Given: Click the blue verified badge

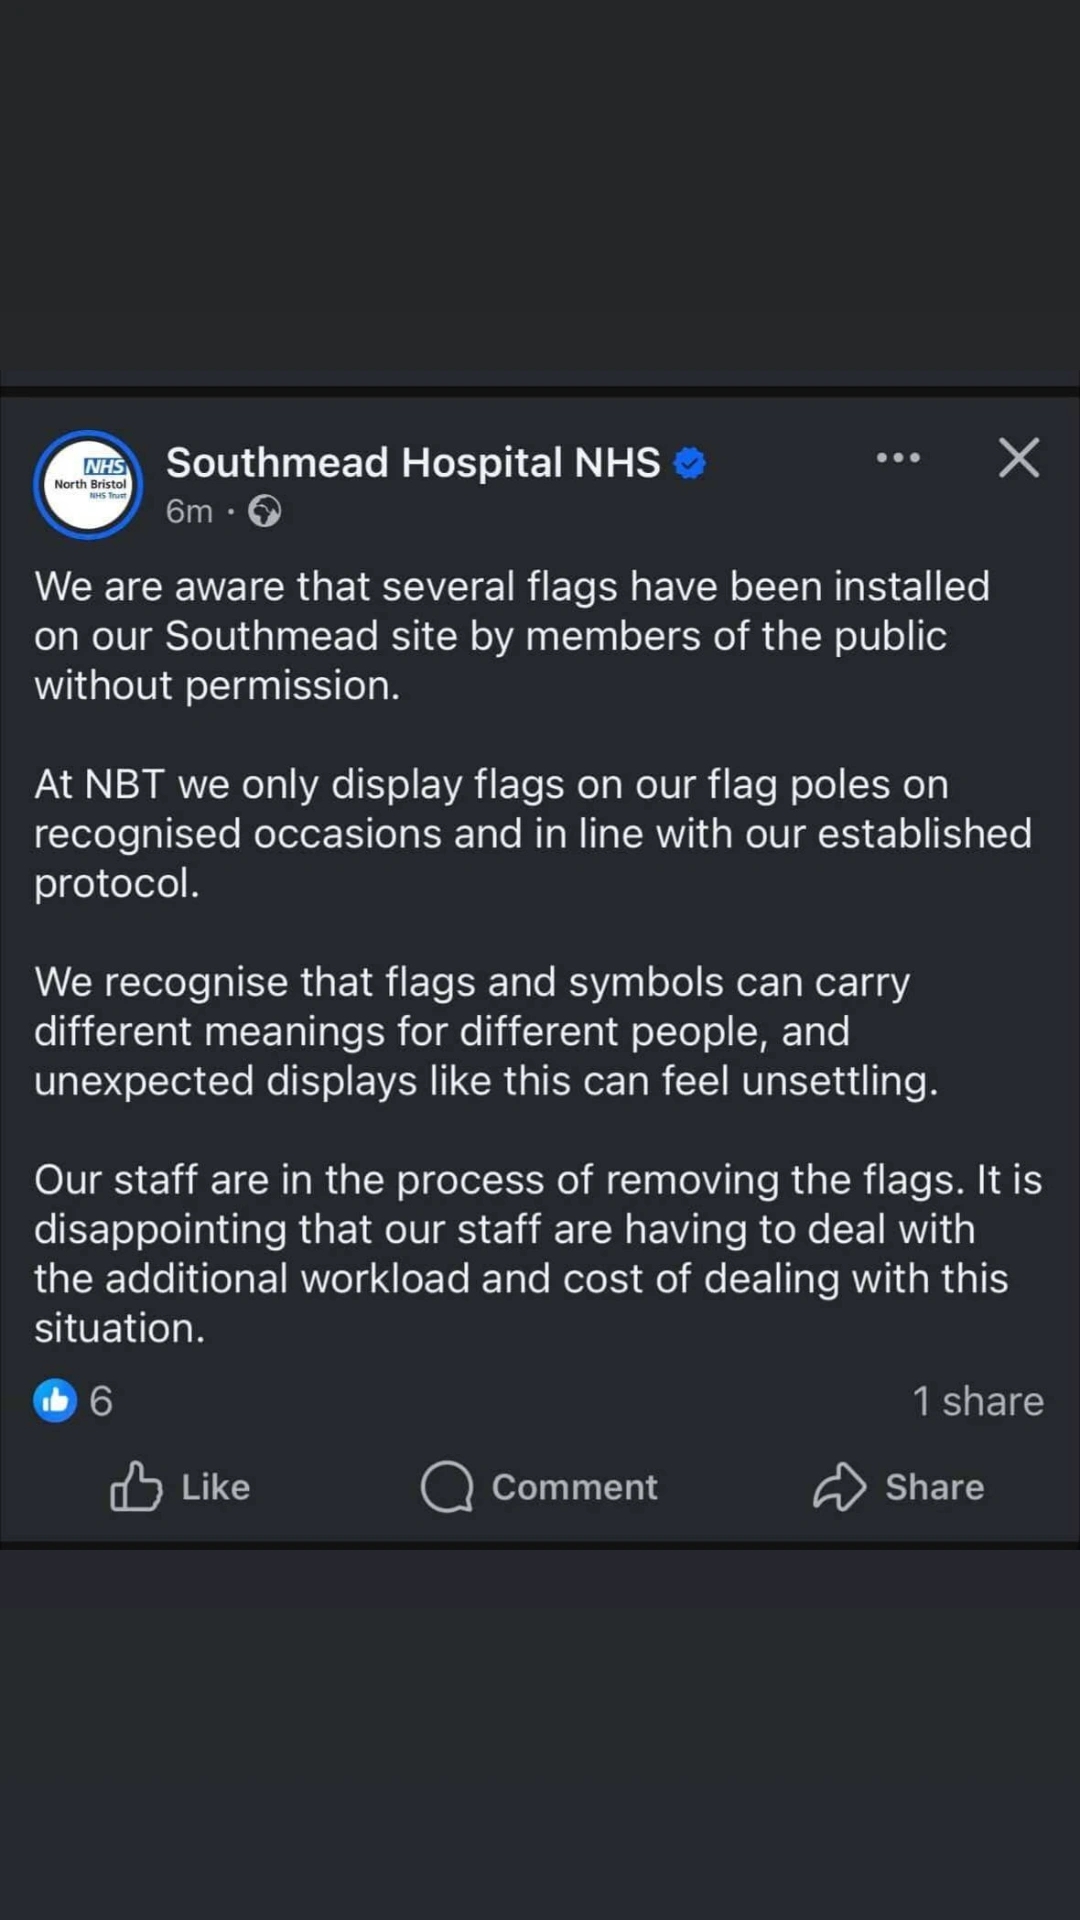Looking at the screenshot, I should [690, 463].
